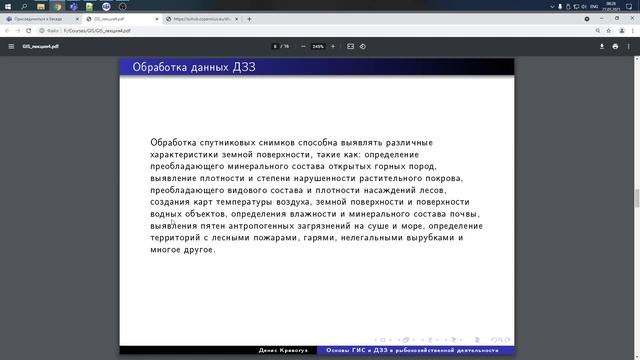Screen dimensions: 640x360
Task: Switch to the first browser tab
Action: click(41, 19)
